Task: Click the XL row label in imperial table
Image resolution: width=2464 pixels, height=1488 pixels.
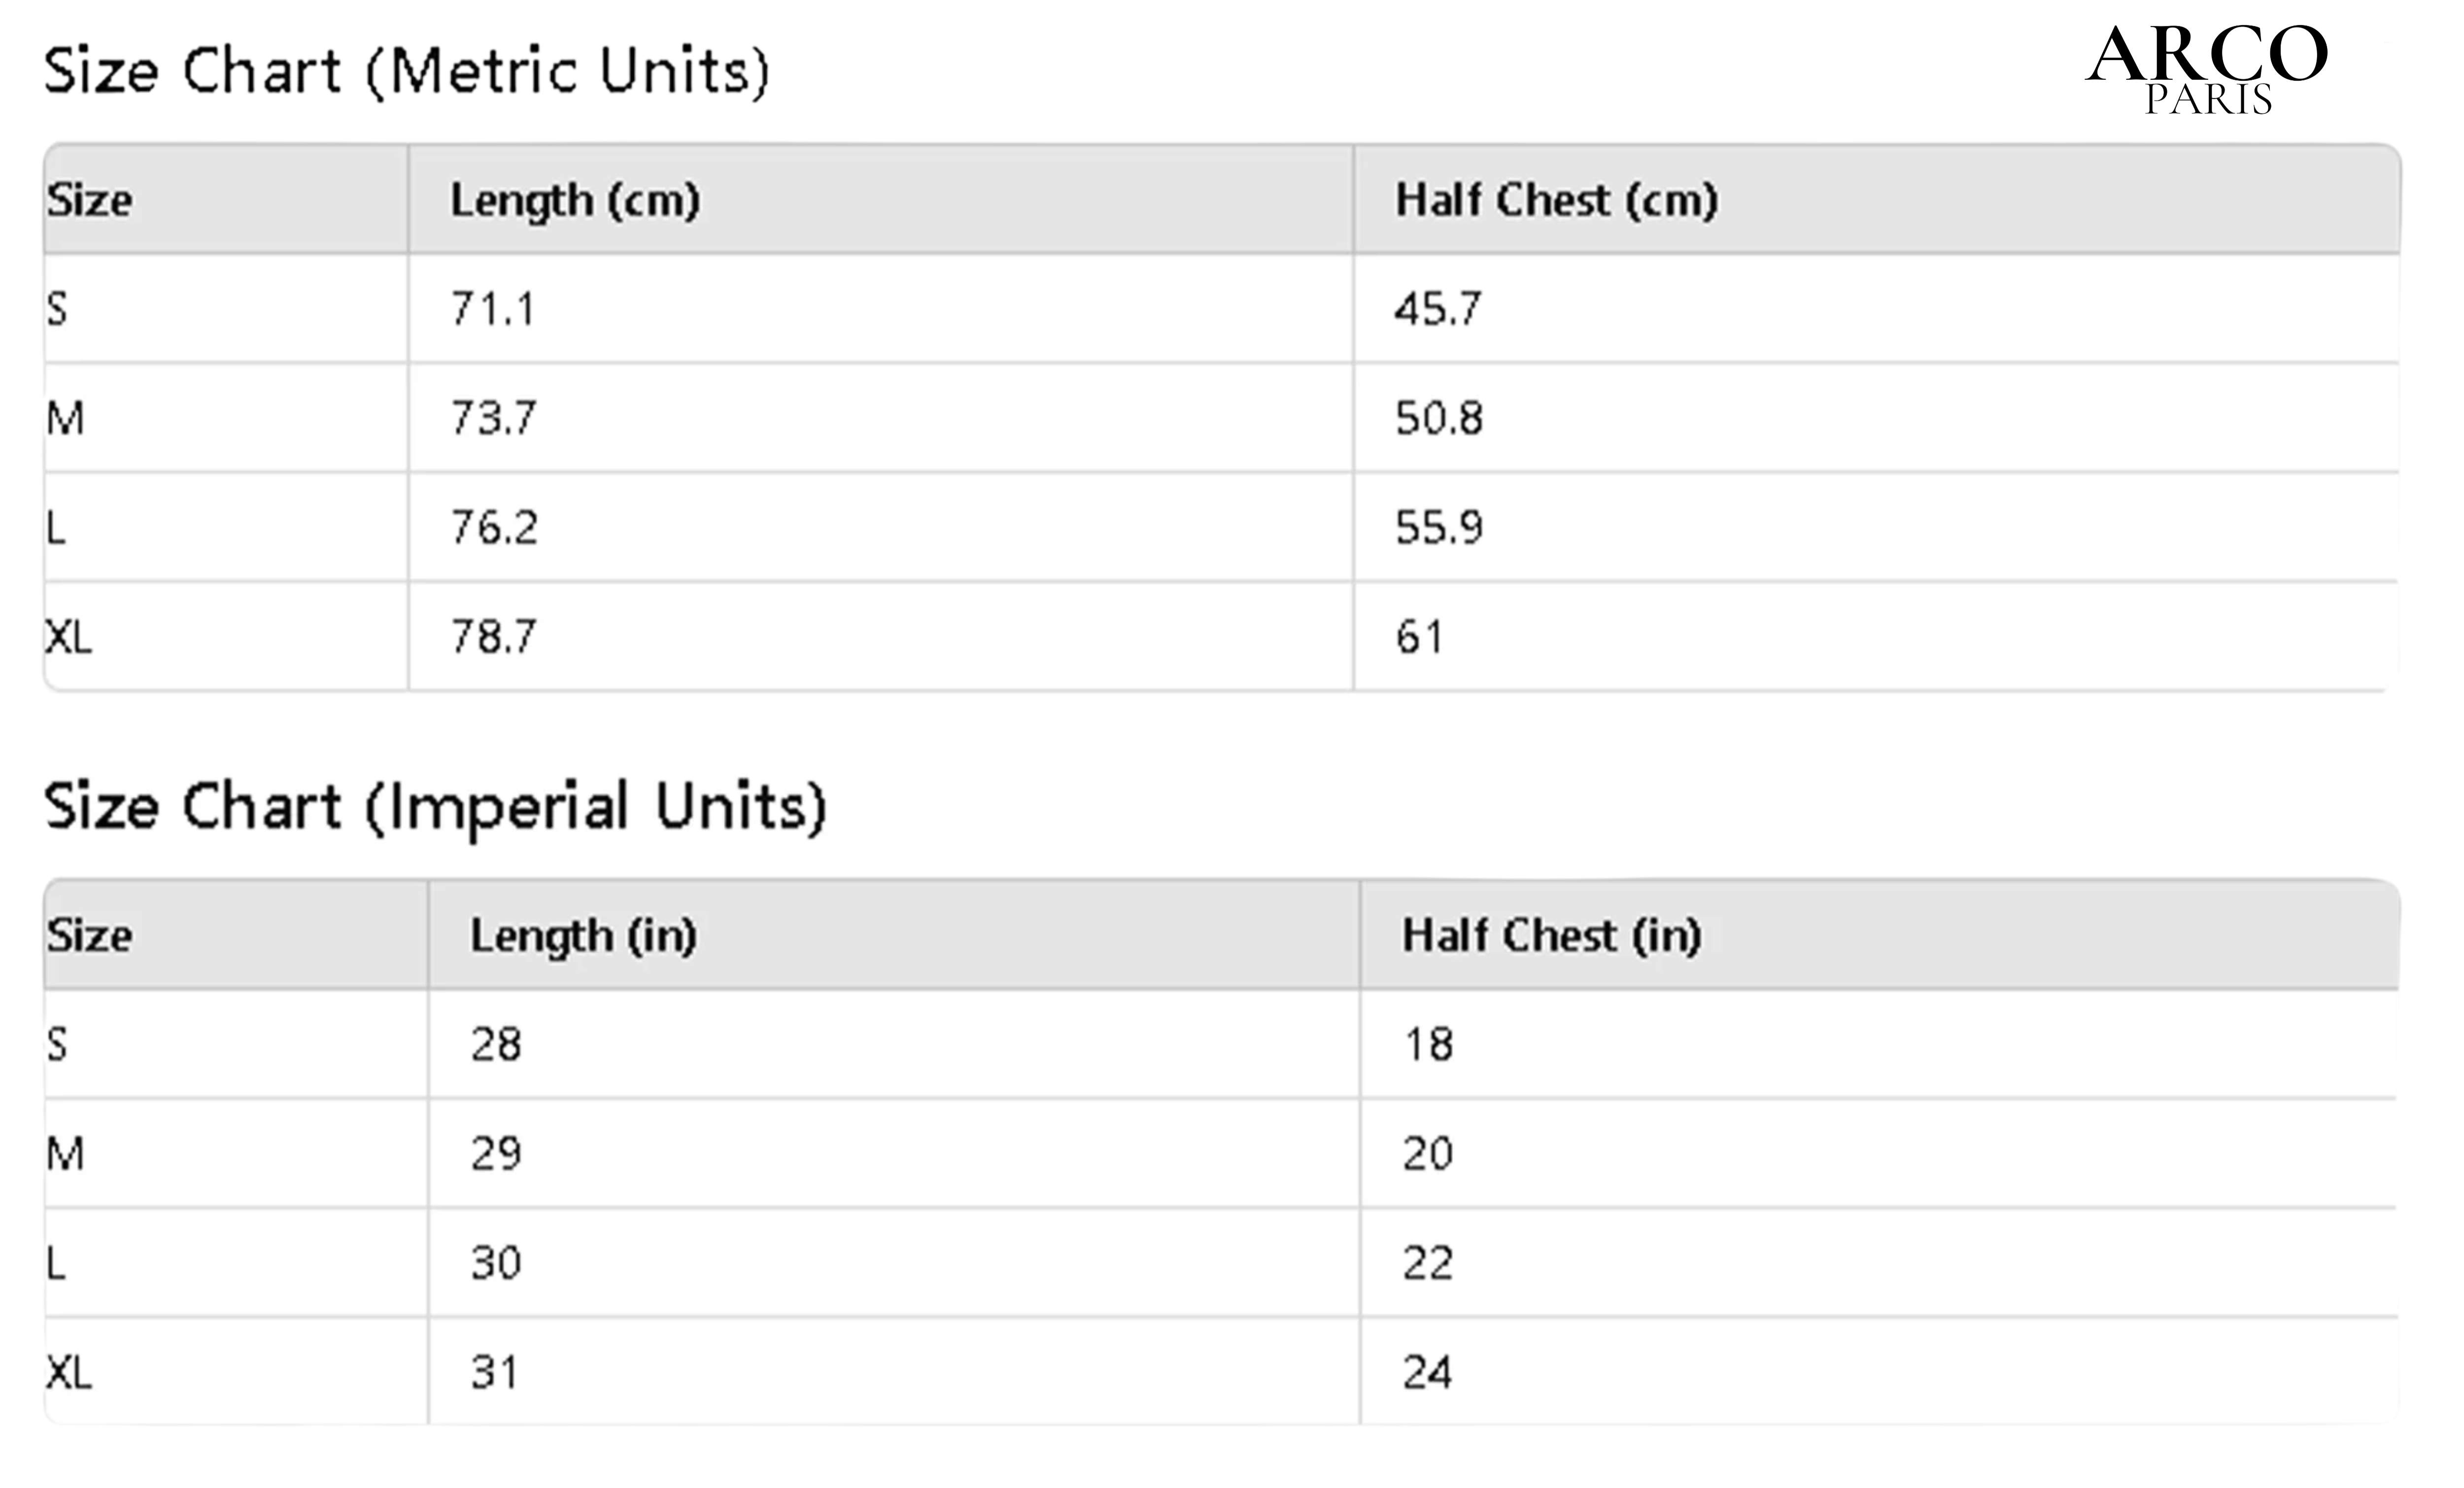Action: pyautogui.click(x=69, y=1373)
